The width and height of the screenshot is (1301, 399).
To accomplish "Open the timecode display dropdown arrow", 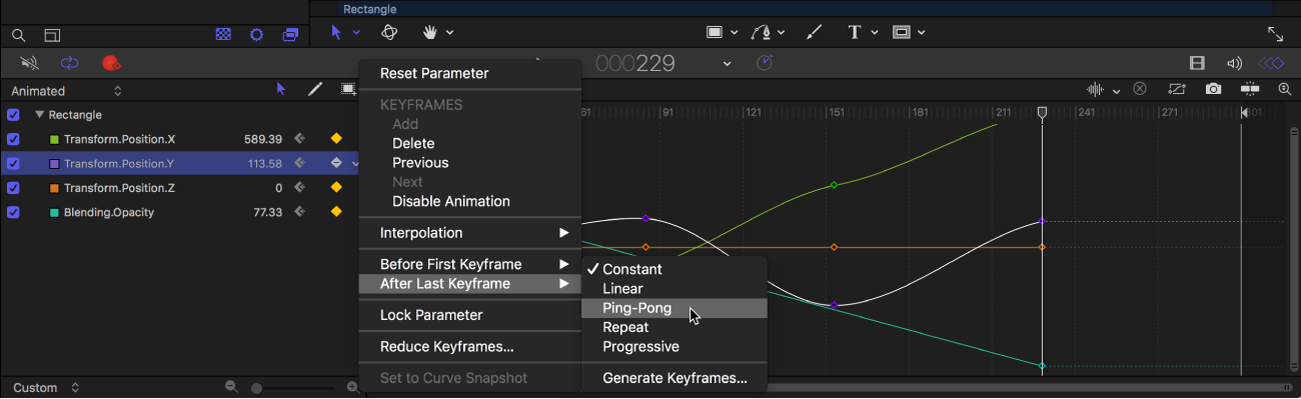I will pos(727,64).
